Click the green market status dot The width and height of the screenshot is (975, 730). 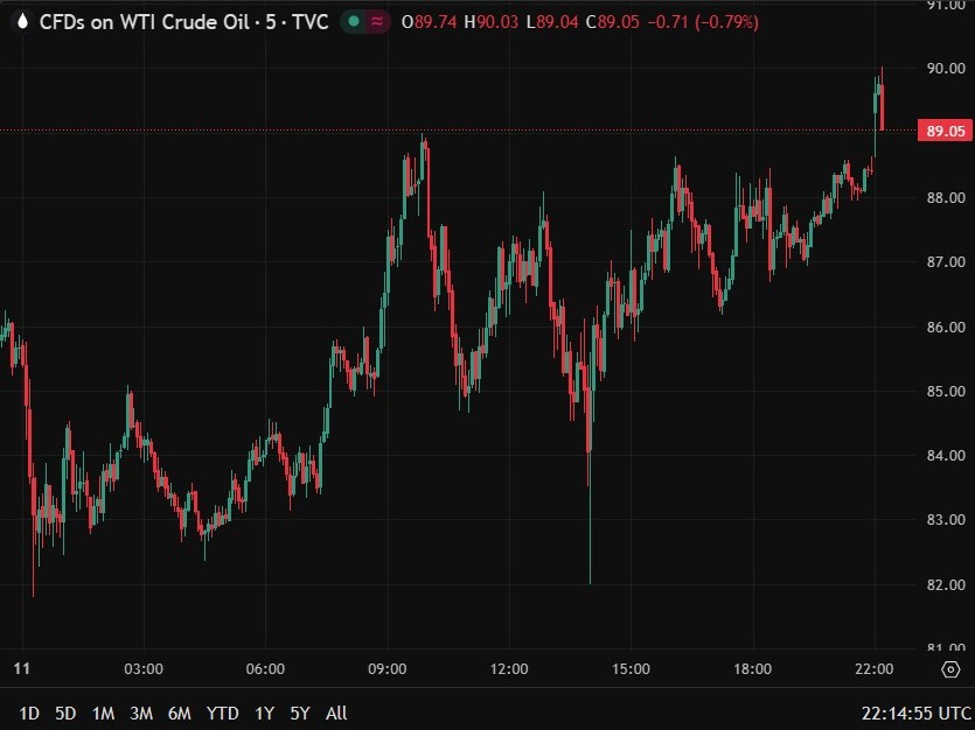[x=355, y=20]
